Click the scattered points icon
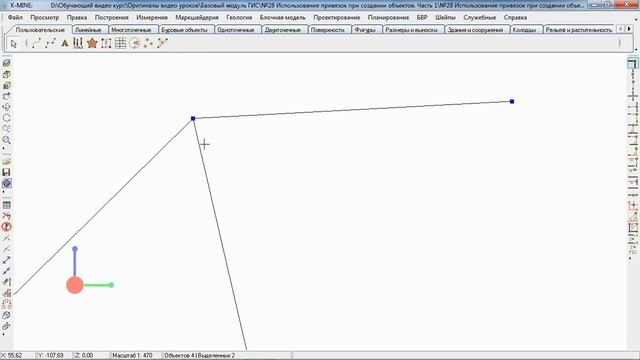Image resolution: width=640 pixels, height=360 pixels. [x=148, y=43]
